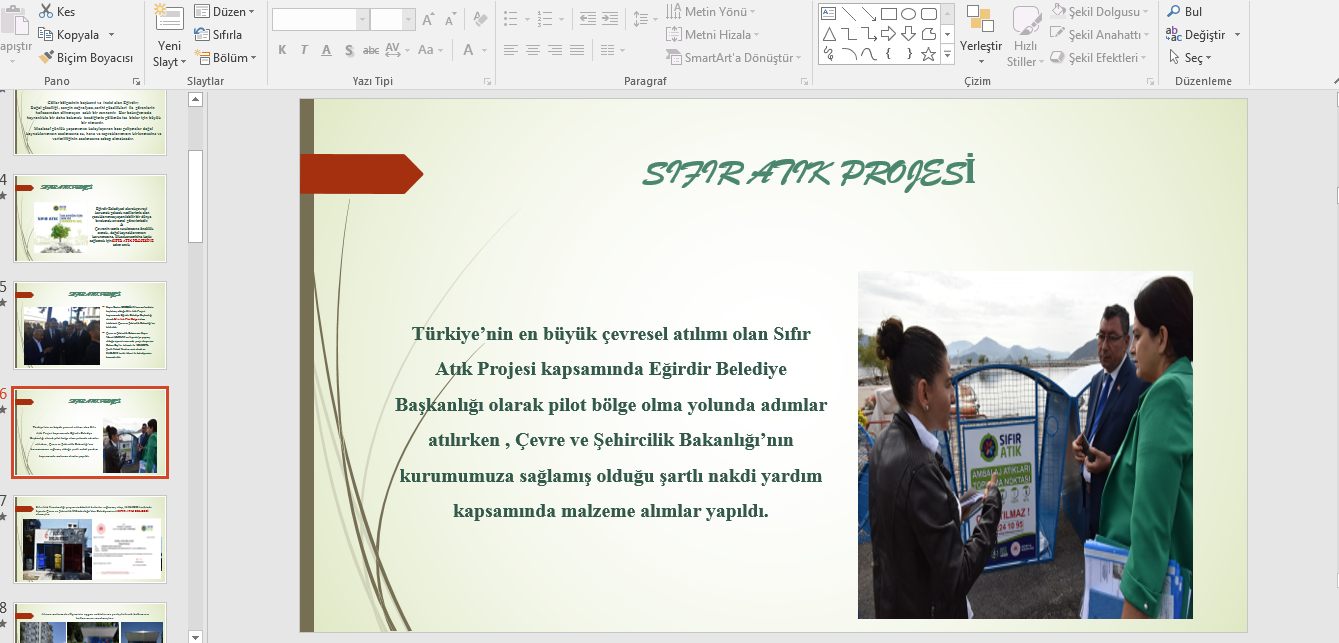Select the oval shape
Image resolution: width=1339 pixels, height=643 pixels.
click(908, 14)
